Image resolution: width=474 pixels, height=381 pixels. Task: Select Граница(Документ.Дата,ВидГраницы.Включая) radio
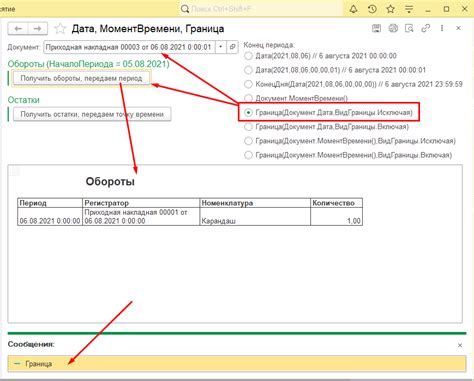(248, 127)
